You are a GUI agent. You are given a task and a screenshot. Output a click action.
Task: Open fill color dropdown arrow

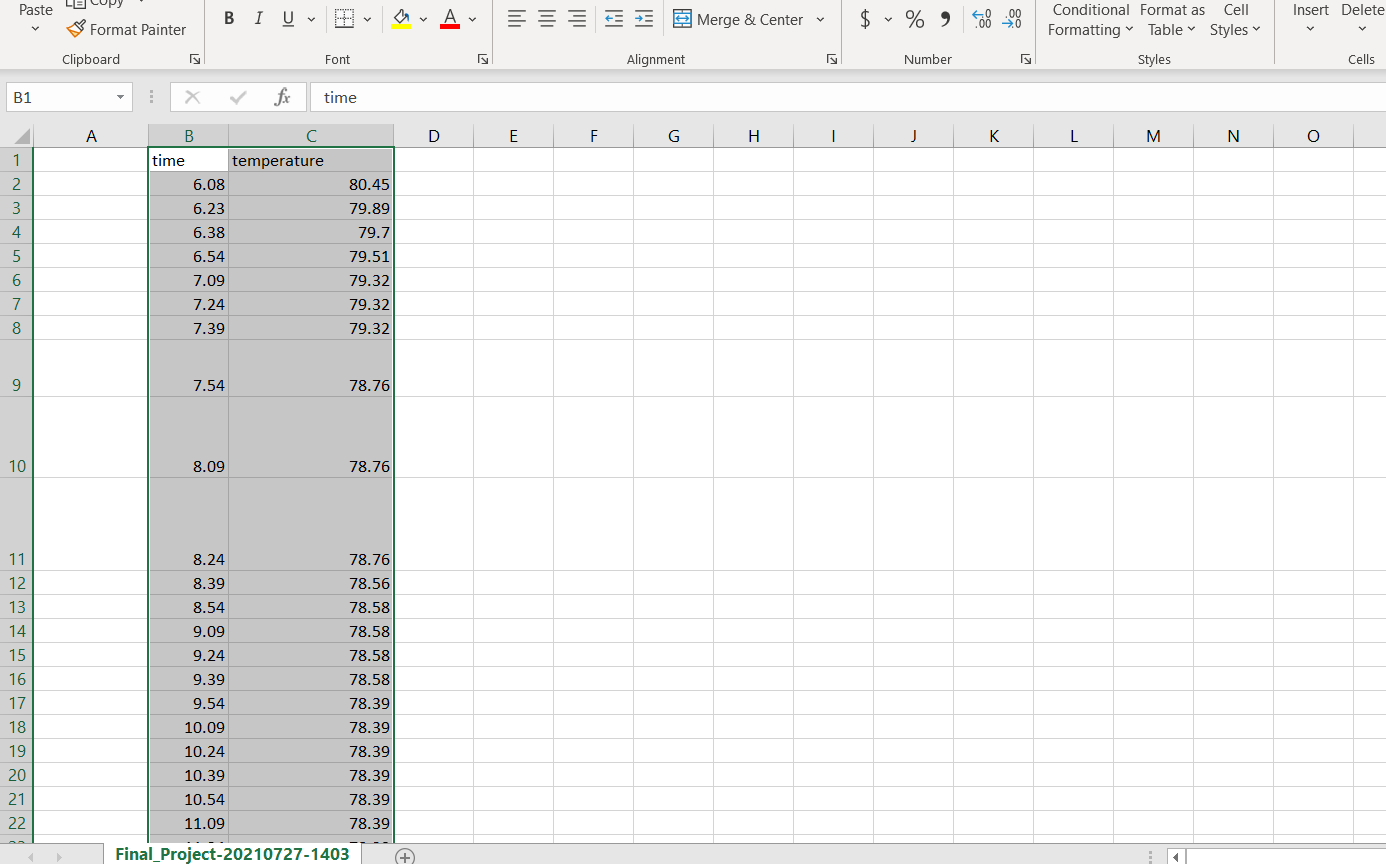coord(423,19)
